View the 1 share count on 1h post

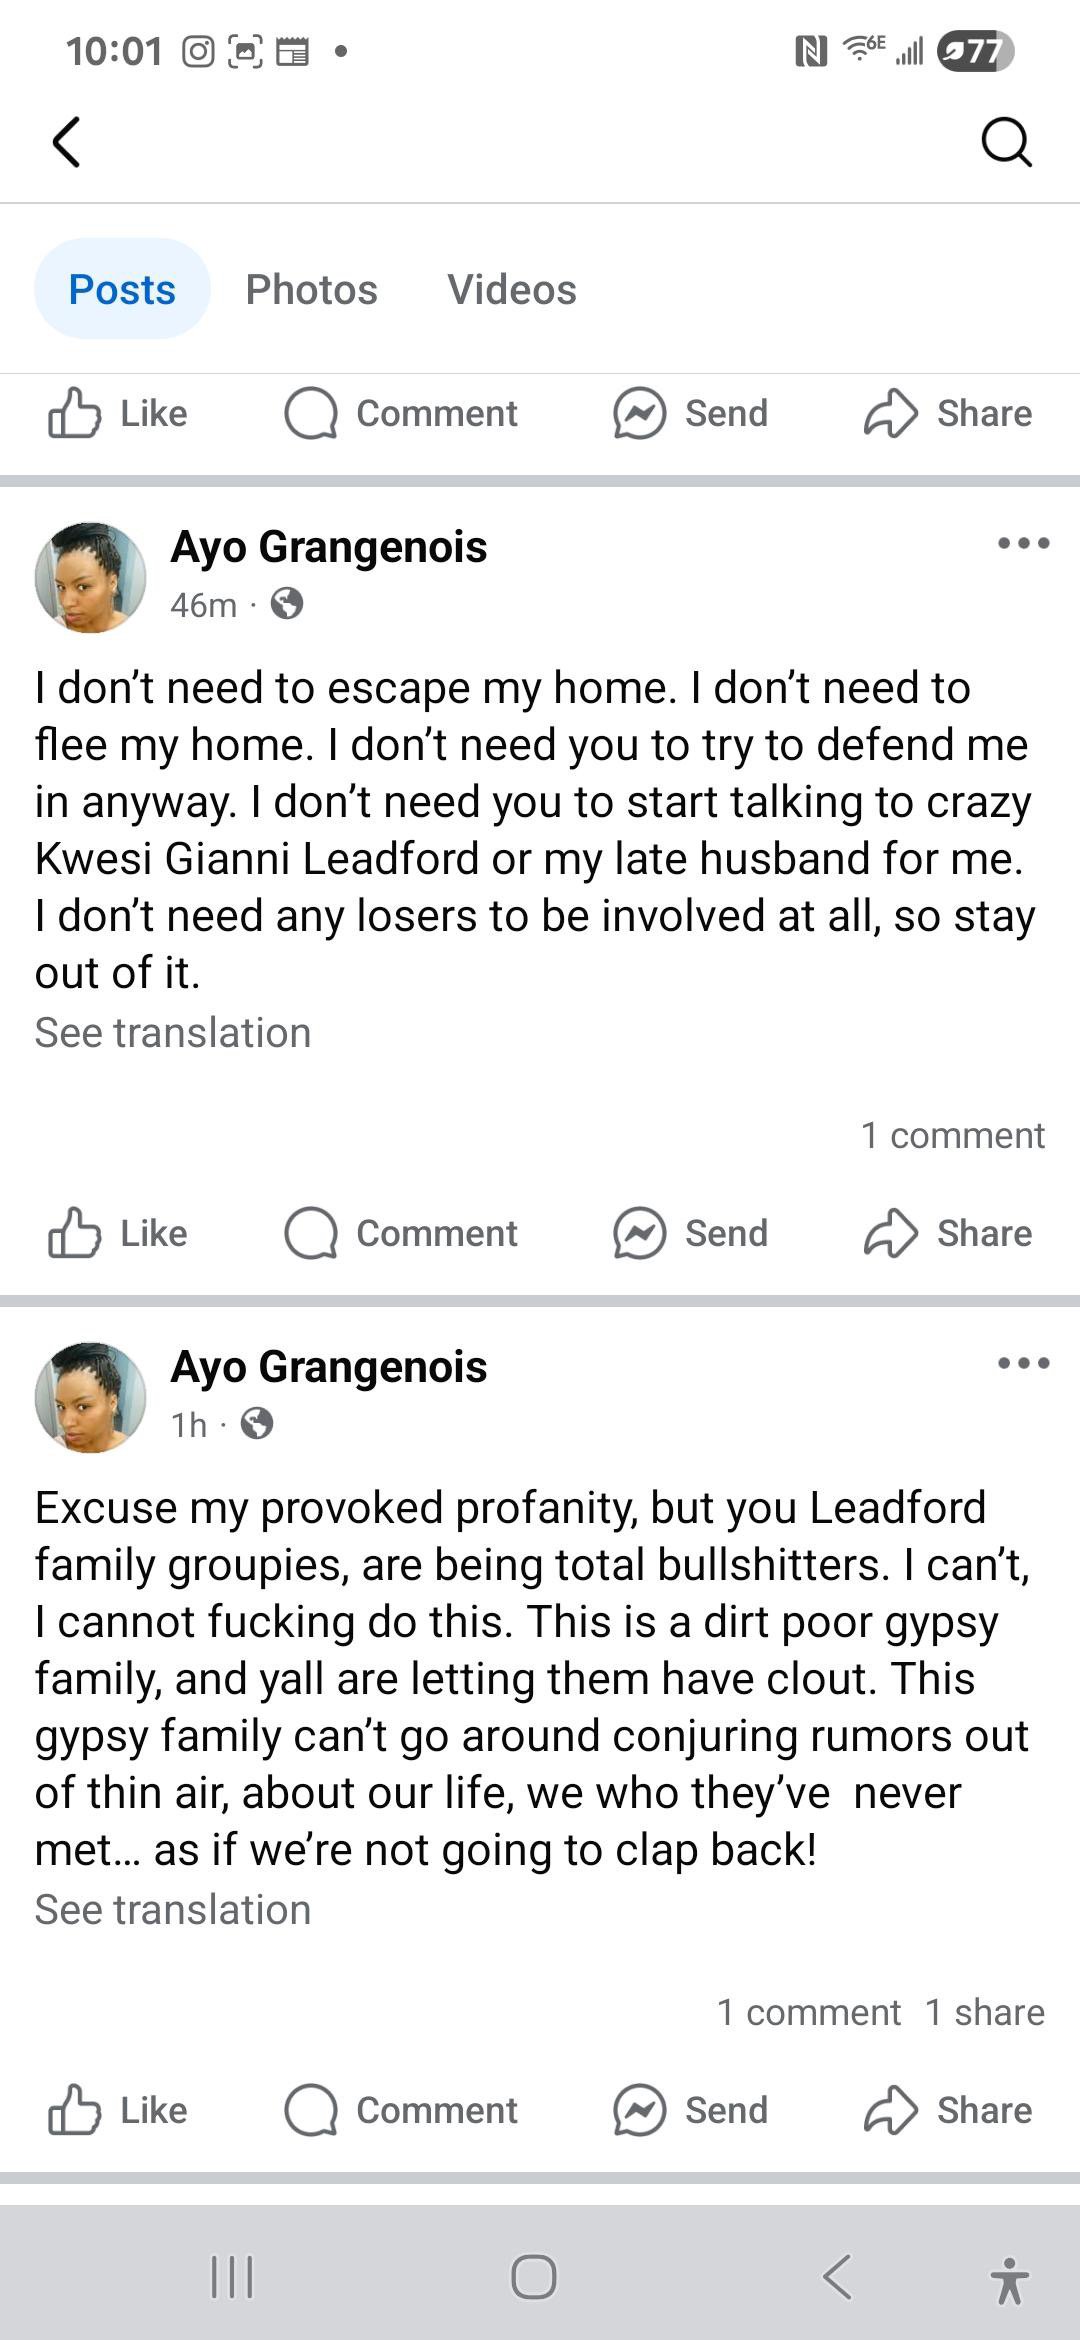click(984, 2012)
